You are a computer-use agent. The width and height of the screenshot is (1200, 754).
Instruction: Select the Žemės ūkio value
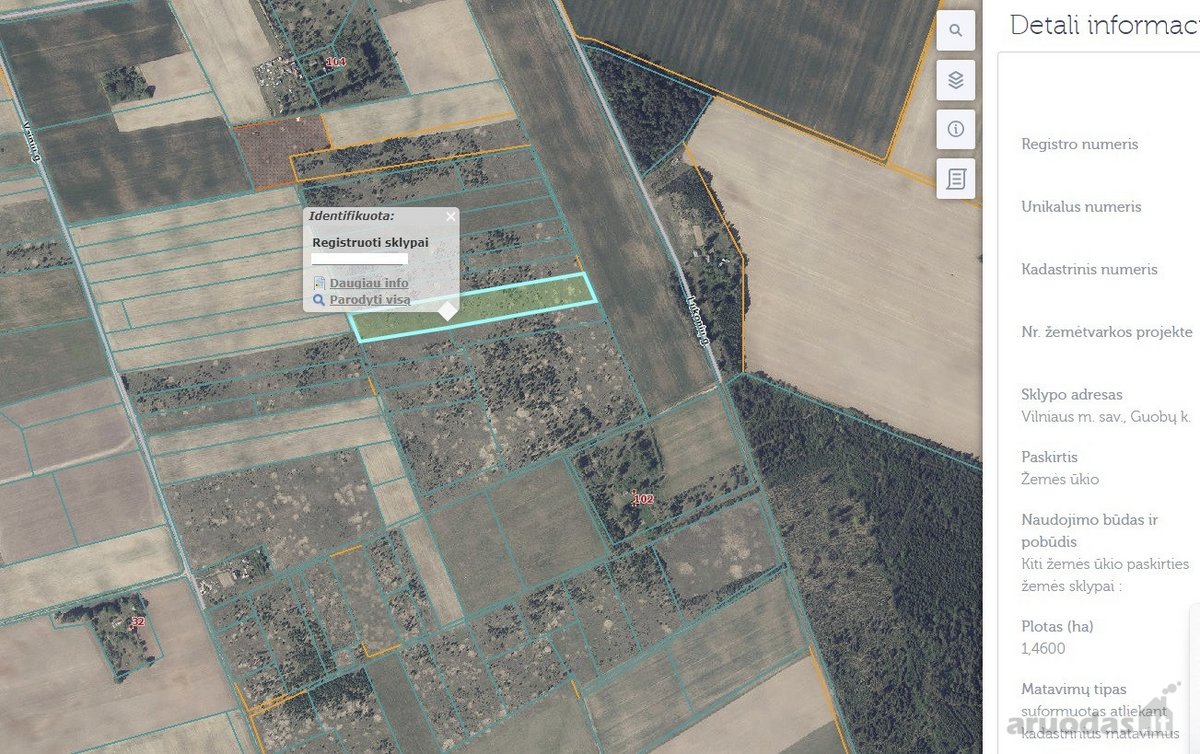[x=1060, y=479]
